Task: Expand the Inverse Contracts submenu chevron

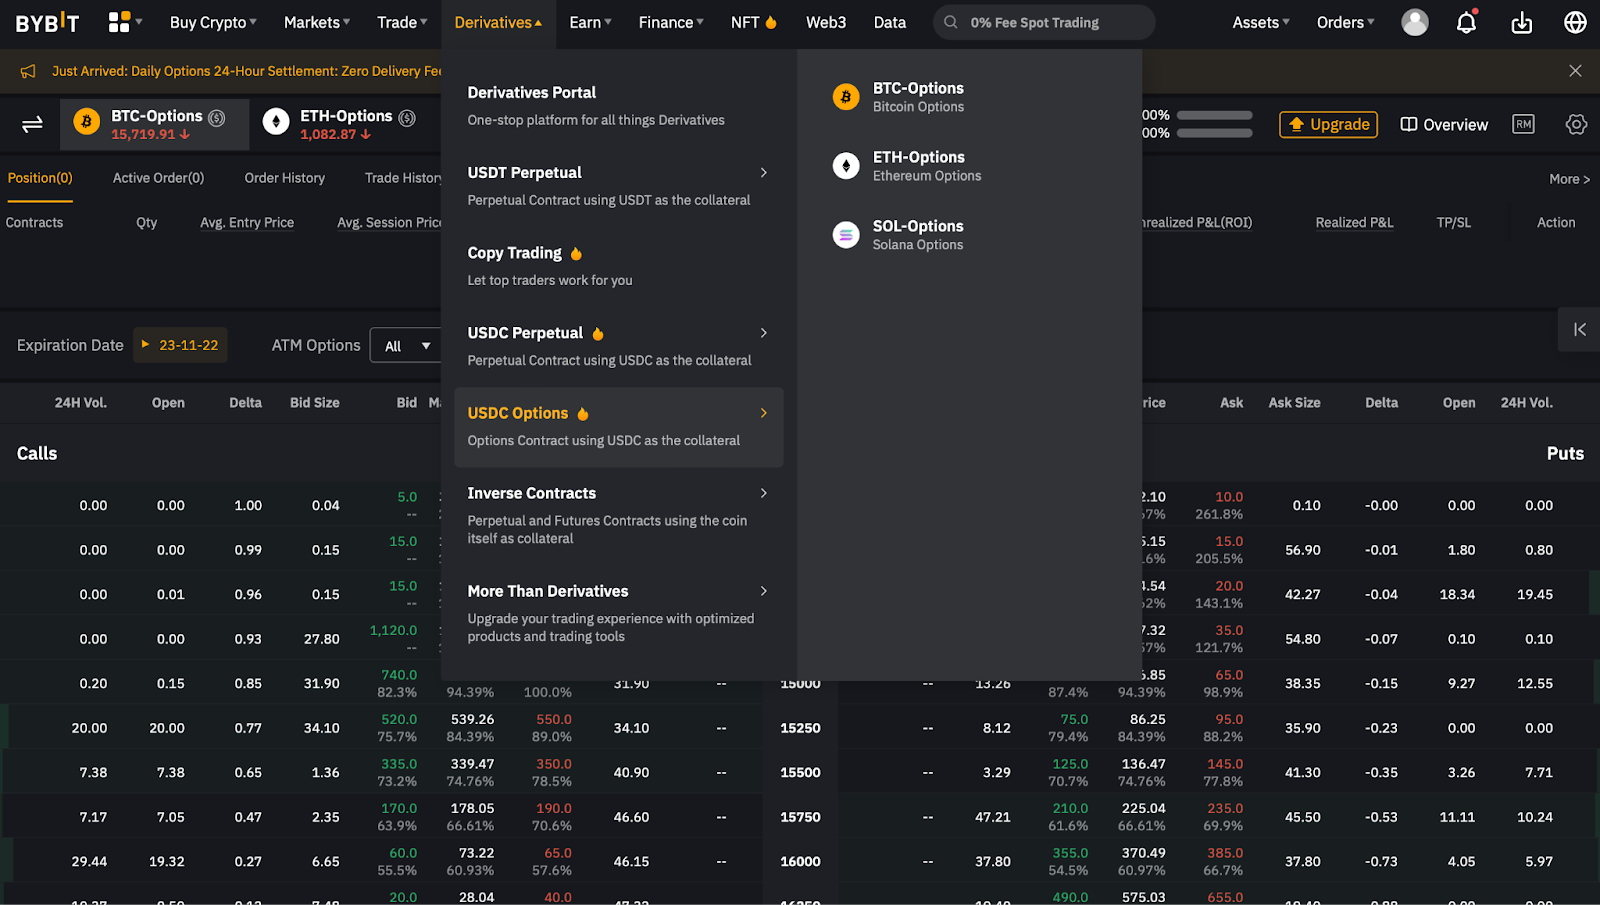Action: tap(764, 493)
